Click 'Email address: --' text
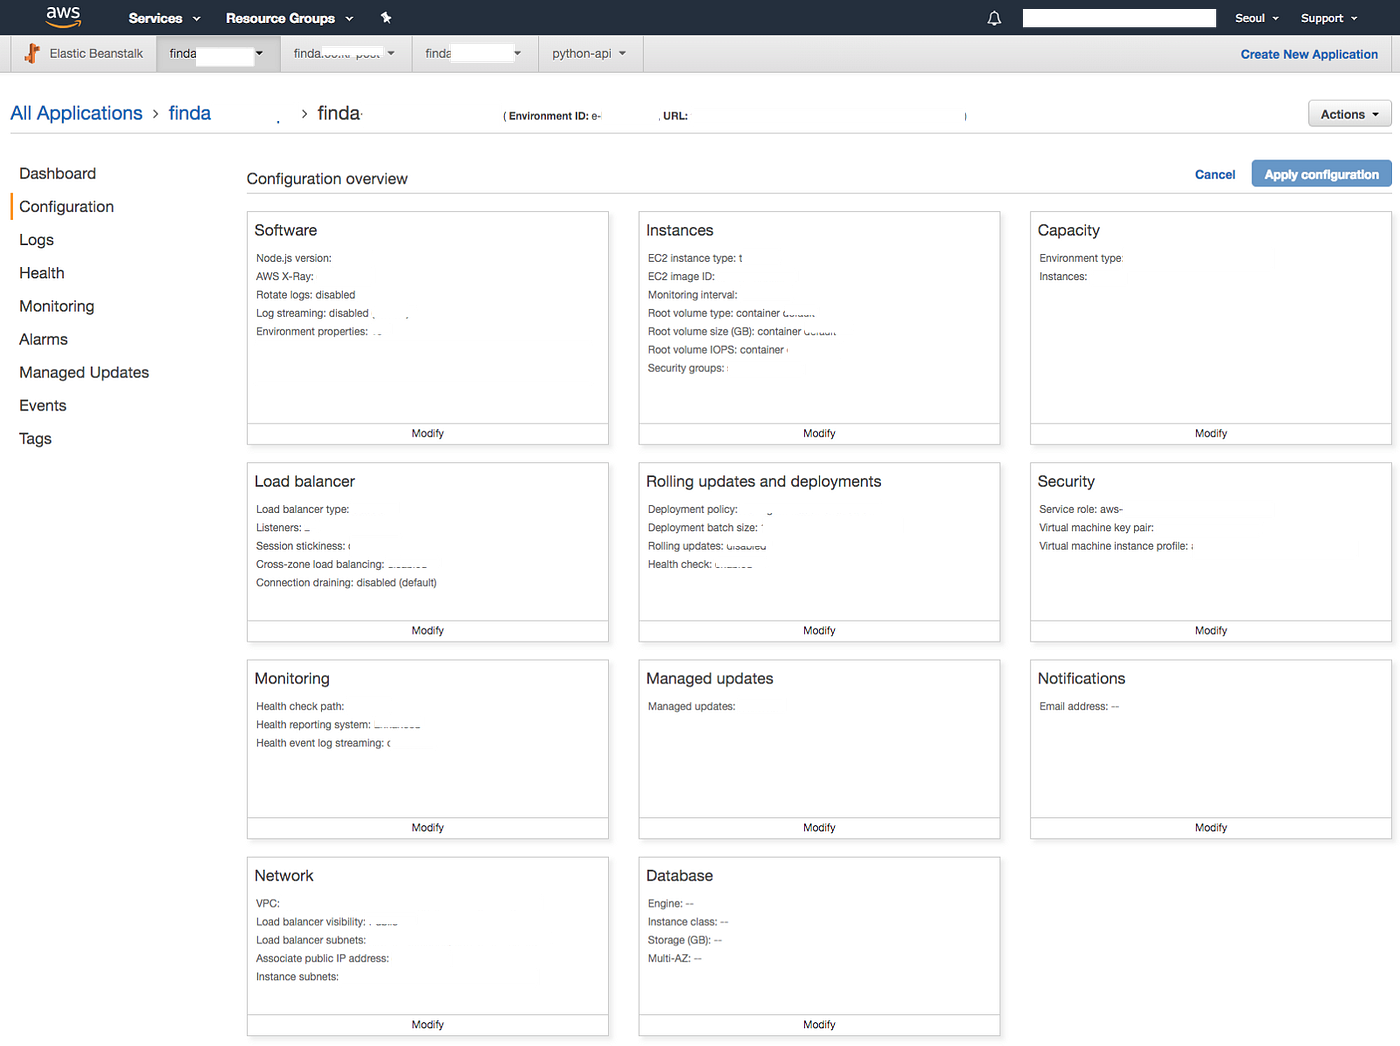The width and height of the screenshot is (1400, 1046). coord(1079,707)
